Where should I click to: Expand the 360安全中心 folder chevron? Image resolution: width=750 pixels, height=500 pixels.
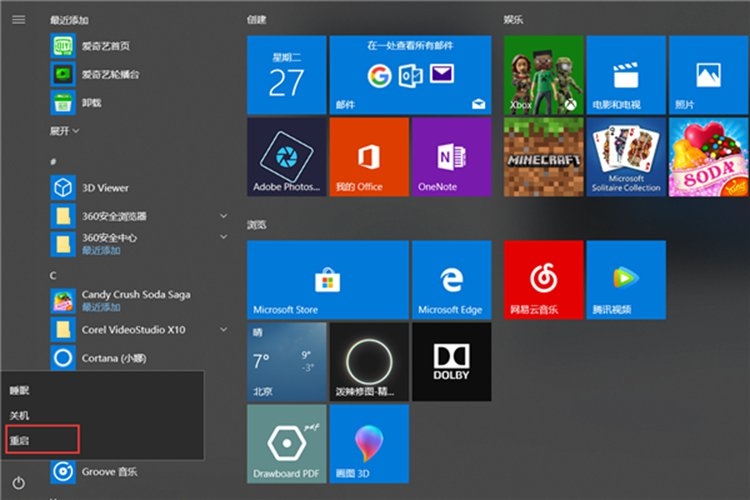(223, 237)
